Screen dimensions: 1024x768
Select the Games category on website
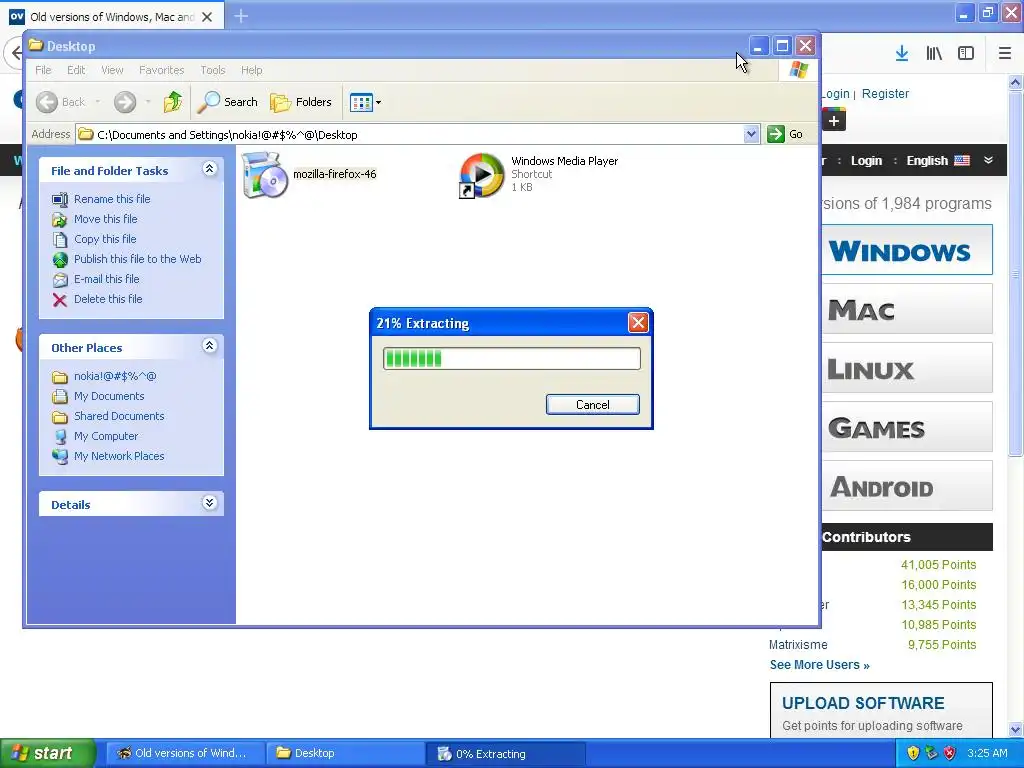pyautogui.click(x=906, y=427)
